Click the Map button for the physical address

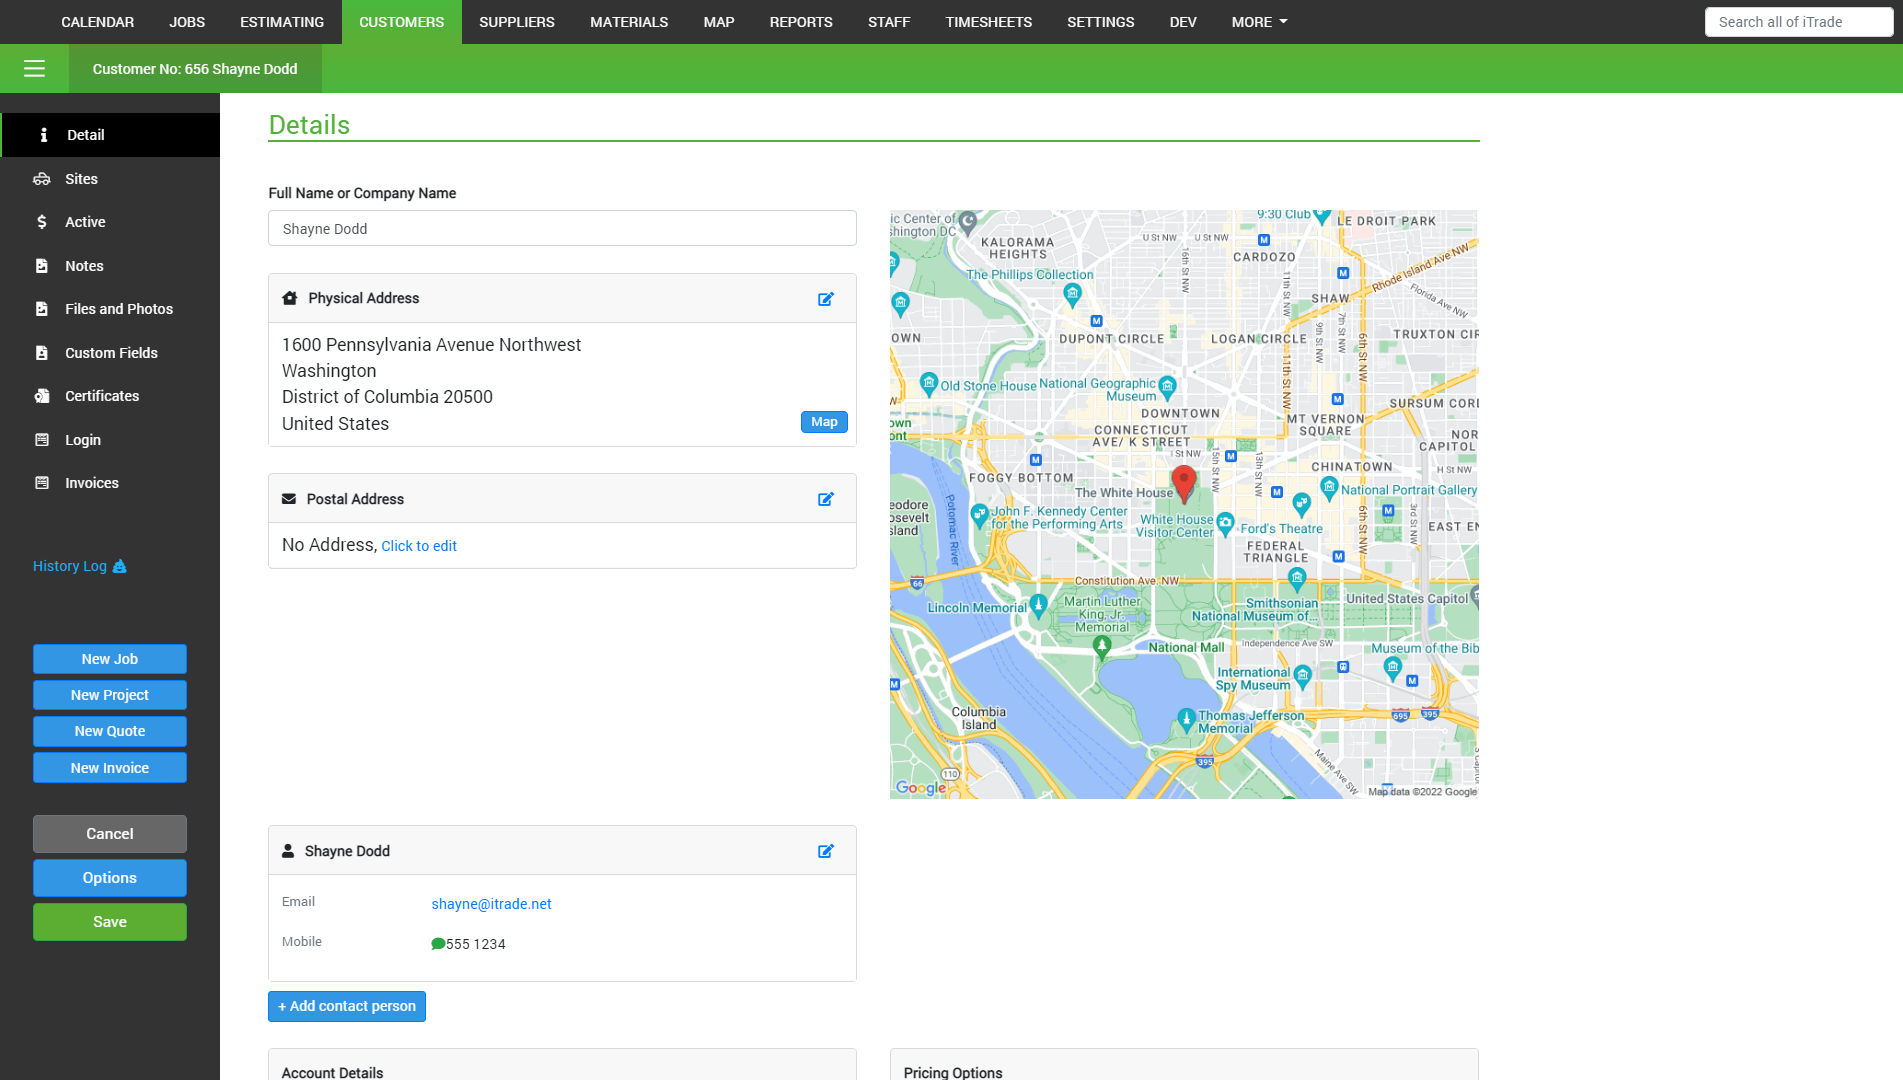tap(823, 421)
